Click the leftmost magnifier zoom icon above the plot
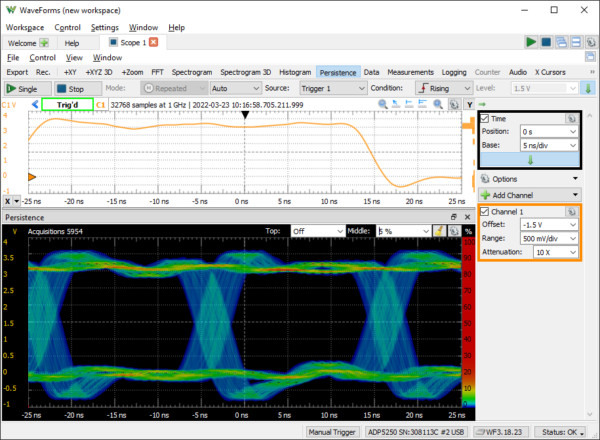Screen dimensions: 600x440 [x=384, y=103]
